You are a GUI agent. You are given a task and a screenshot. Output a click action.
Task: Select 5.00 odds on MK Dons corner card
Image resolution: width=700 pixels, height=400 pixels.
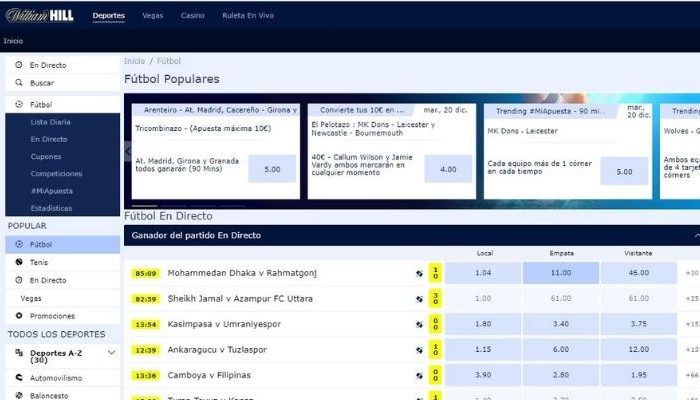pyautogui.click(x=624, y=171)
